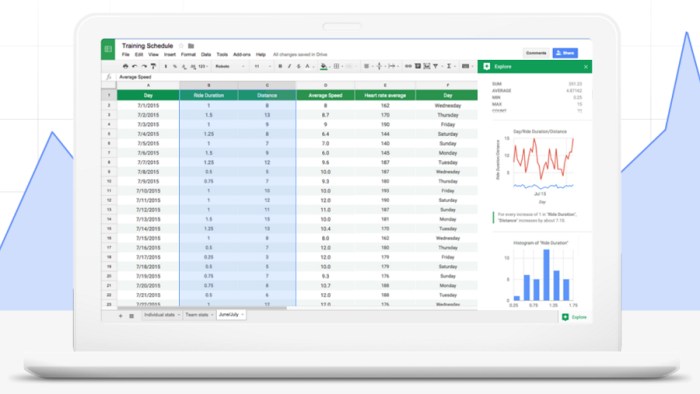Click the Functions sigma icon
Viewport: 700px width, 394px height.
[449, 66]
